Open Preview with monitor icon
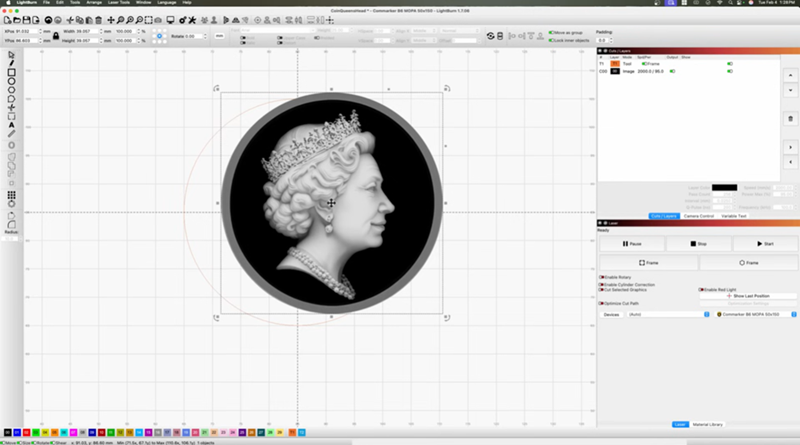The width and height of the screenshot is (800, 445). [x=170, y=20]
